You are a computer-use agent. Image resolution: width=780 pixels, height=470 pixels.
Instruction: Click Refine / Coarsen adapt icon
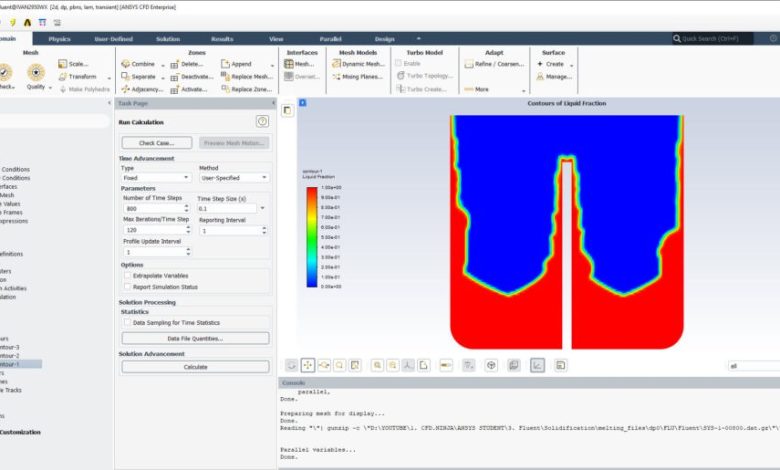467,64
